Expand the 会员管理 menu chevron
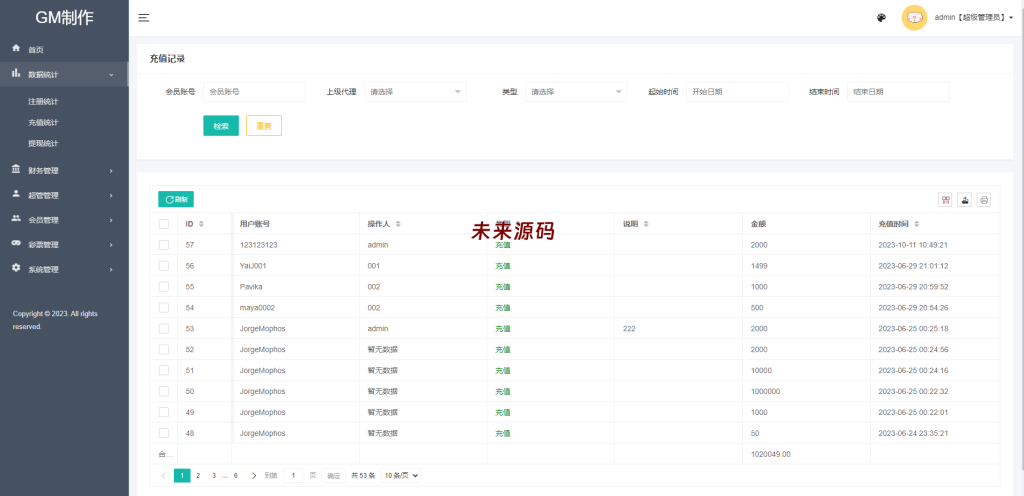The width and height of the screenshot is (1024, 496). pos(111,221)
